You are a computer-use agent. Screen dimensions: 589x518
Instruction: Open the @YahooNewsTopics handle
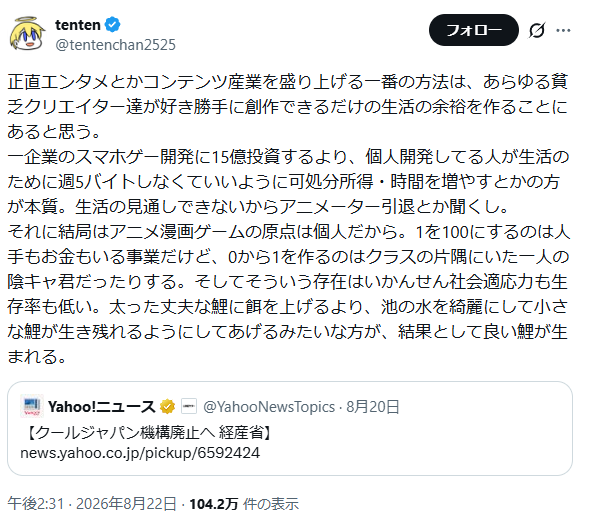(269, 407)
